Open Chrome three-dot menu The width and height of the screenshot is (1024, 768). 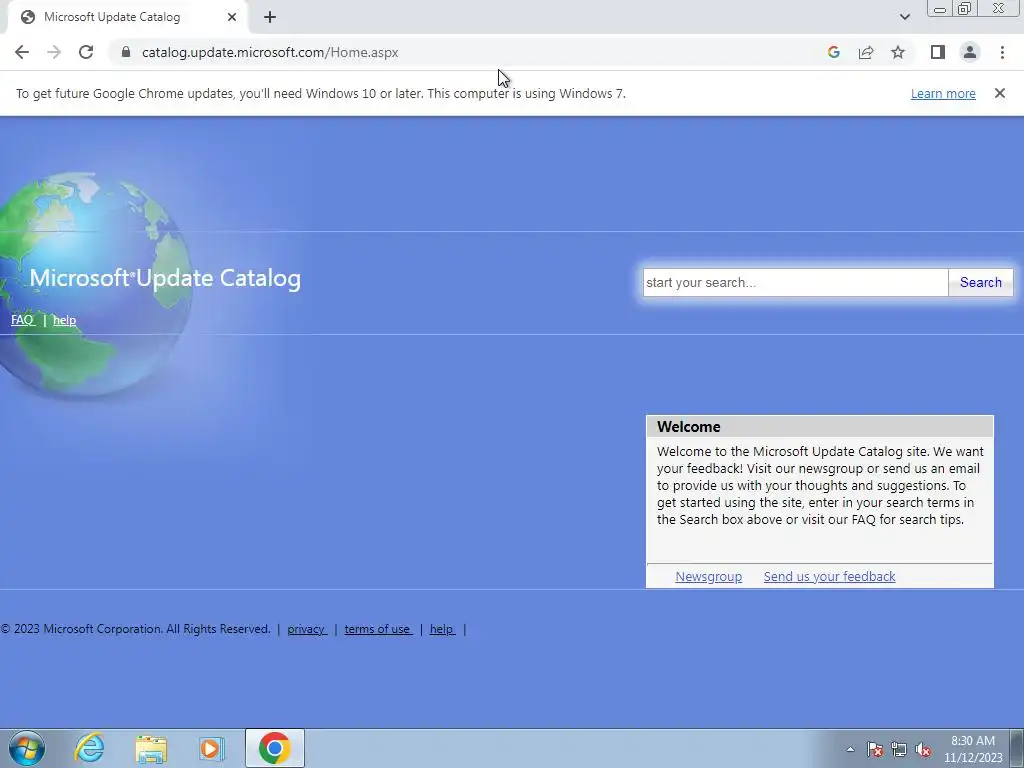[1002, 52]
